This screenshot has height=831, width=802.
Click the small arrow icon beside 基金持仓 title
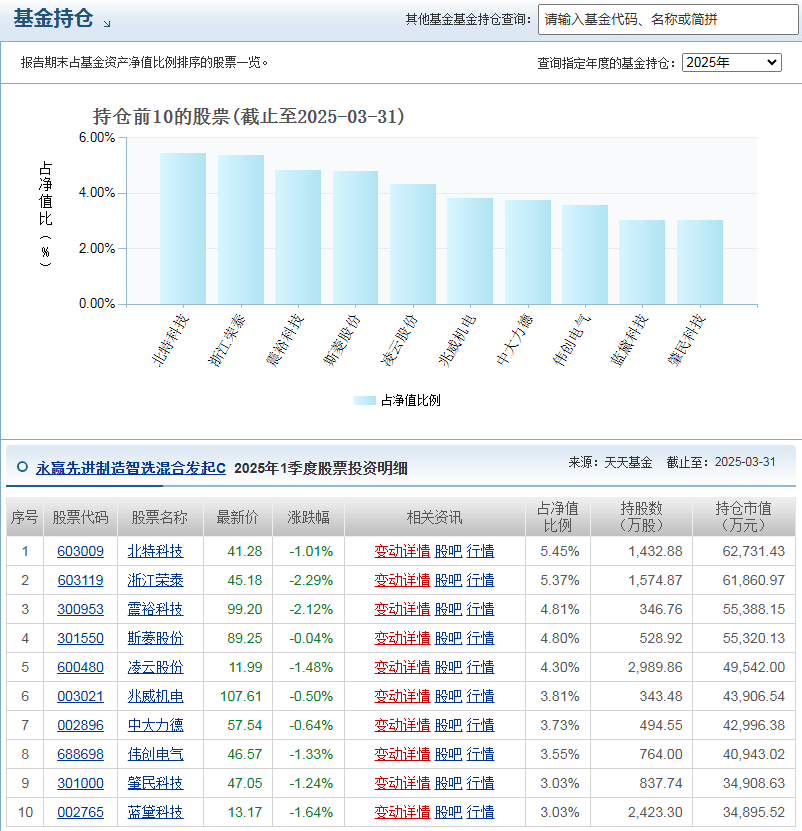107,24
